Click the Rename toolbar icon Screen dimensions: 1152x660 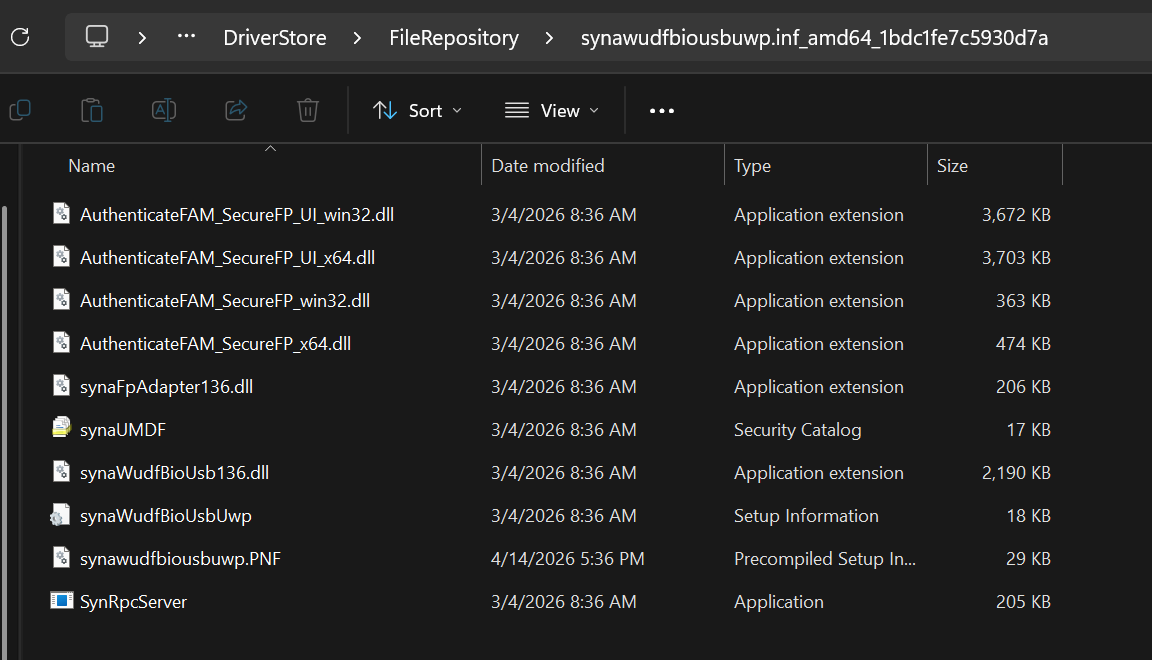point(164,110)
